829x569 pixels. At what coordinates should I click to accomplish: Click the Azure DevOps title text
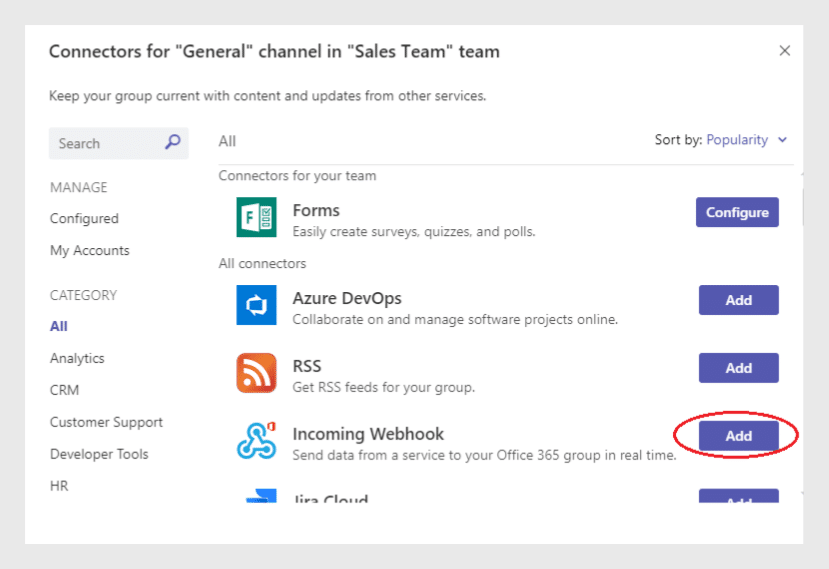[x=347, y=298]
